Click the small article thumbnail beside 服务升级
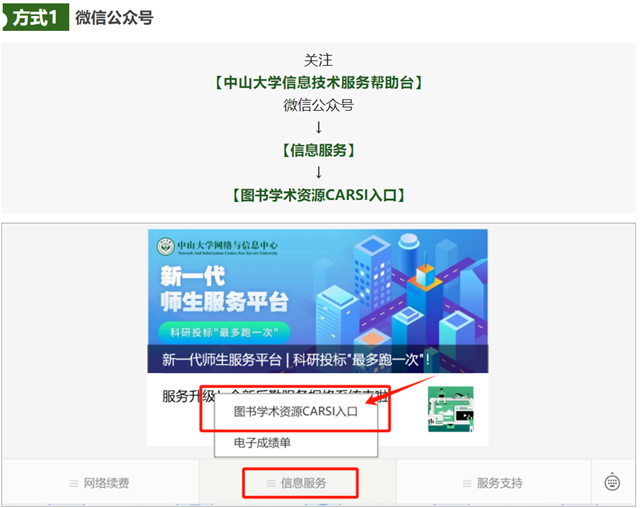The width and height of the screenshot is (640, 508). point(450,409)
